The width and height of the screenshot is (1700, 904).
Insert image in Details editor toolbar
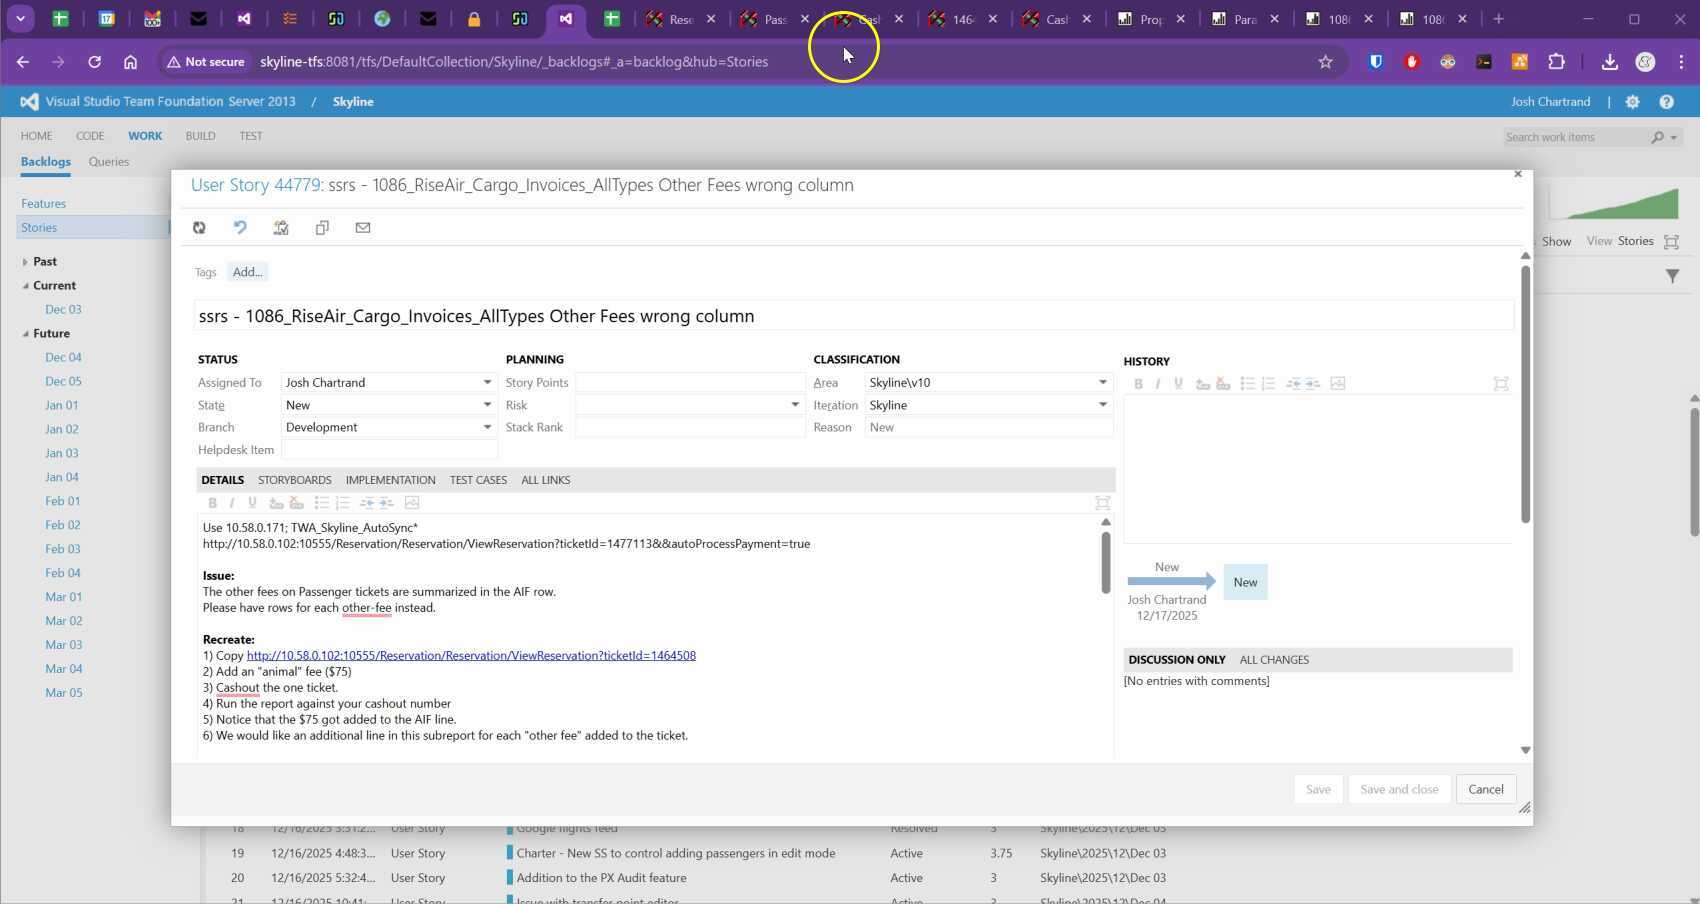click(412, 503)
